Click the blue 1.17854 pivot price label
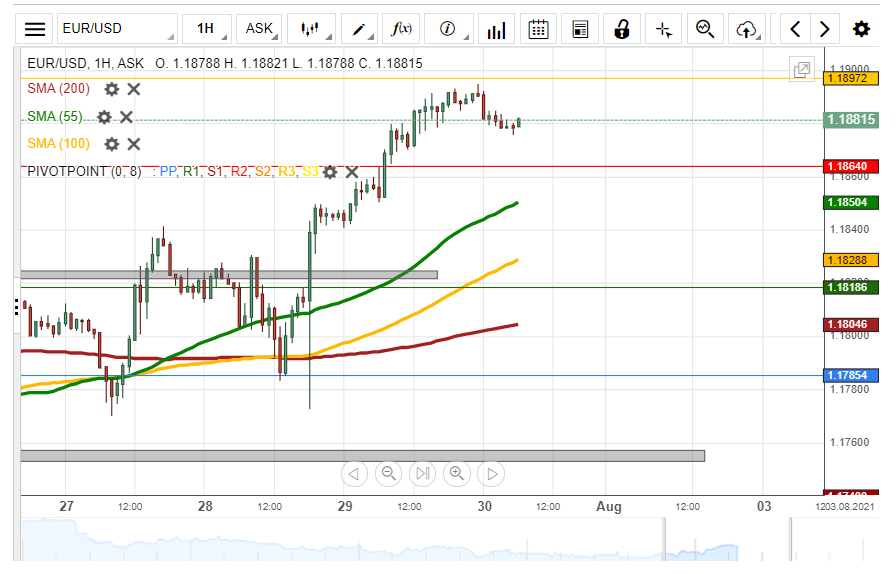 [x=850, y=375]
